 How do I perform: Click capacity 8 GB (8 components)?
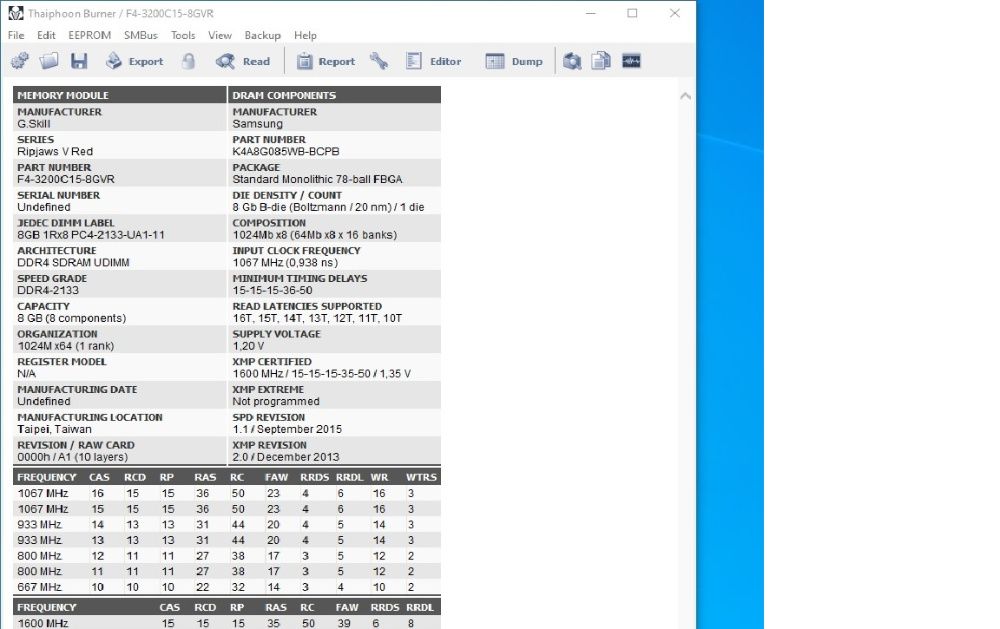click(72, 318)
